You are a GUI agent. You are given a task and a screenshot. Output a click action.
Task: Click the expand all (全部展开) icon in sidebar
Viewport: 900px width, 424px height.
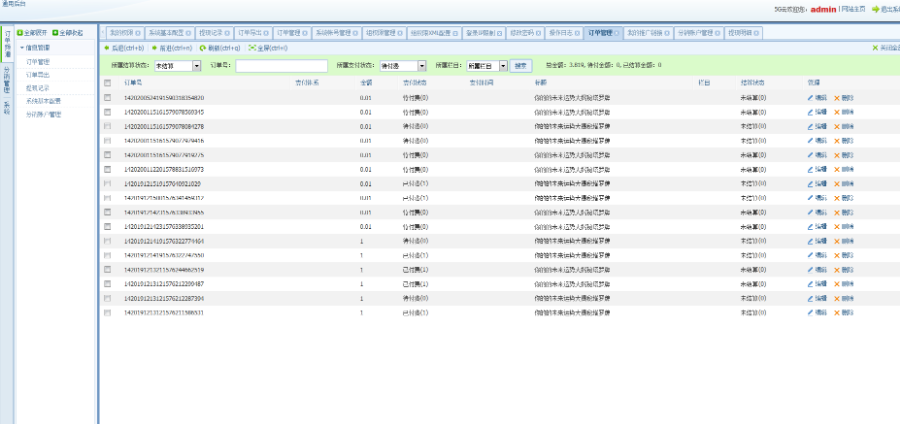20,33
